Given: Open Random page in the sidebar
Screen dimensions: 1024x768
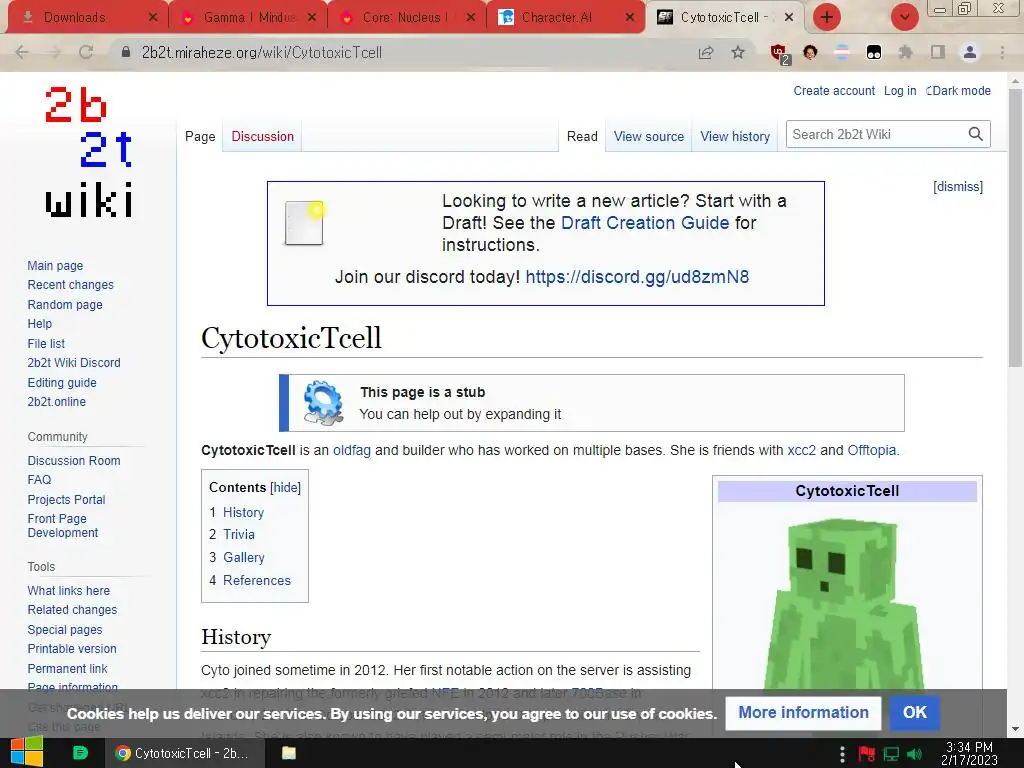Looking at the screenshot, I should pyautogui.click(x=65, y=304).
